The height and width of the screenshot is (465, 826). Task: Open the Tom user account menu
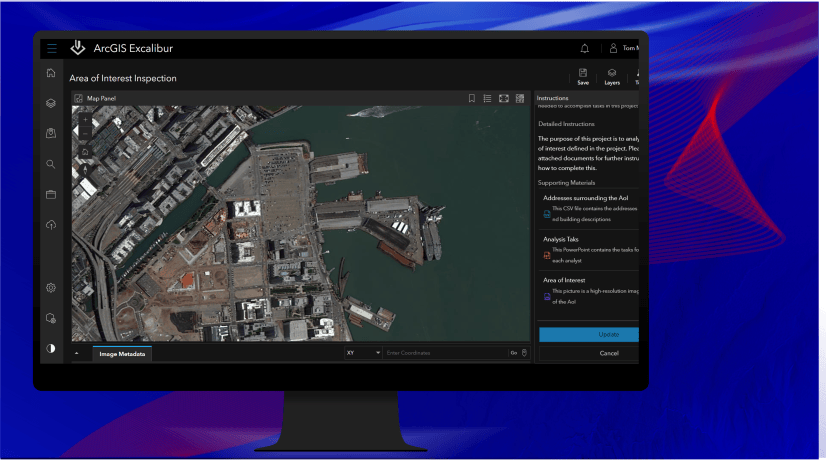(x=625, y=48)
